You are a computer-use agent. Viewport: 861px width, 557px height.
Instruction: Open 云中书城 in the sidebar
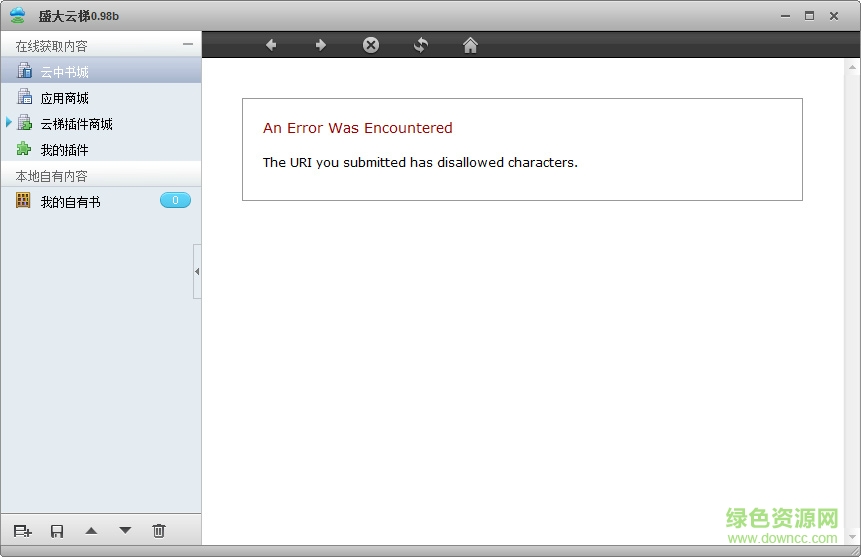tap(64, 72)
